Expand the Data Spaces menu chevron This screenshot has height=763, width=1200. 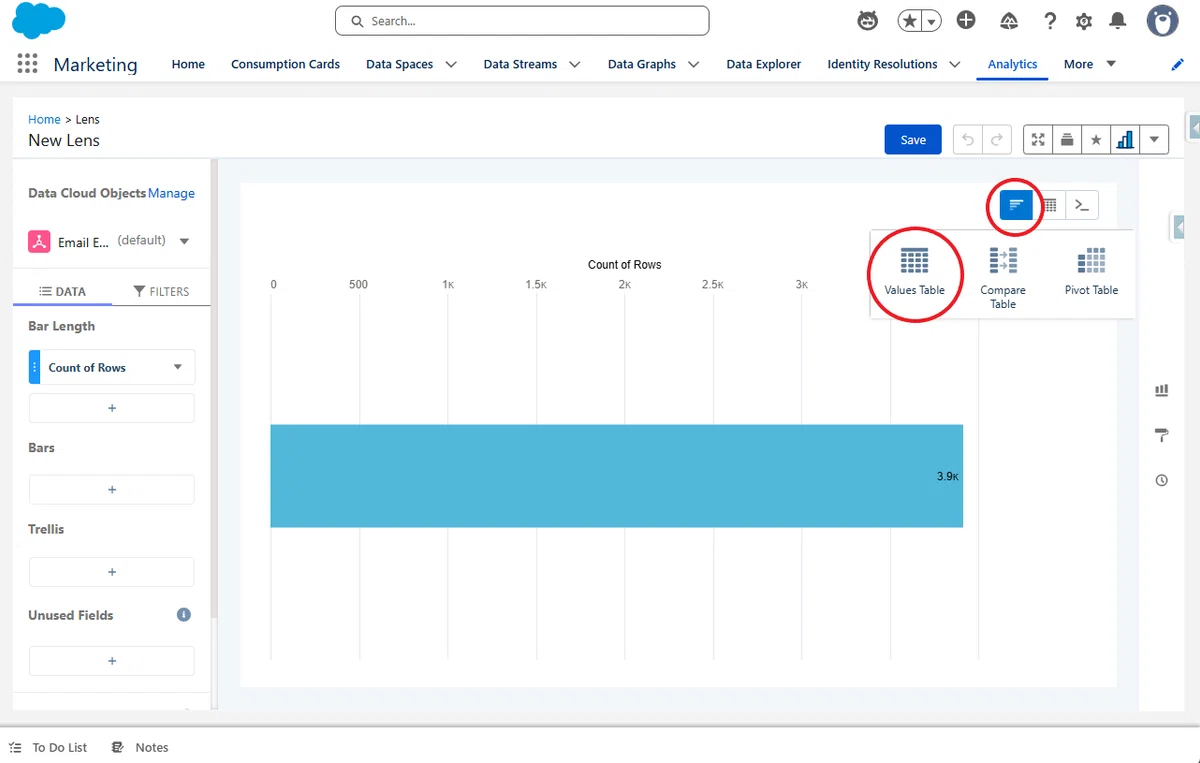pyautogui.click(x=451, y=64)
